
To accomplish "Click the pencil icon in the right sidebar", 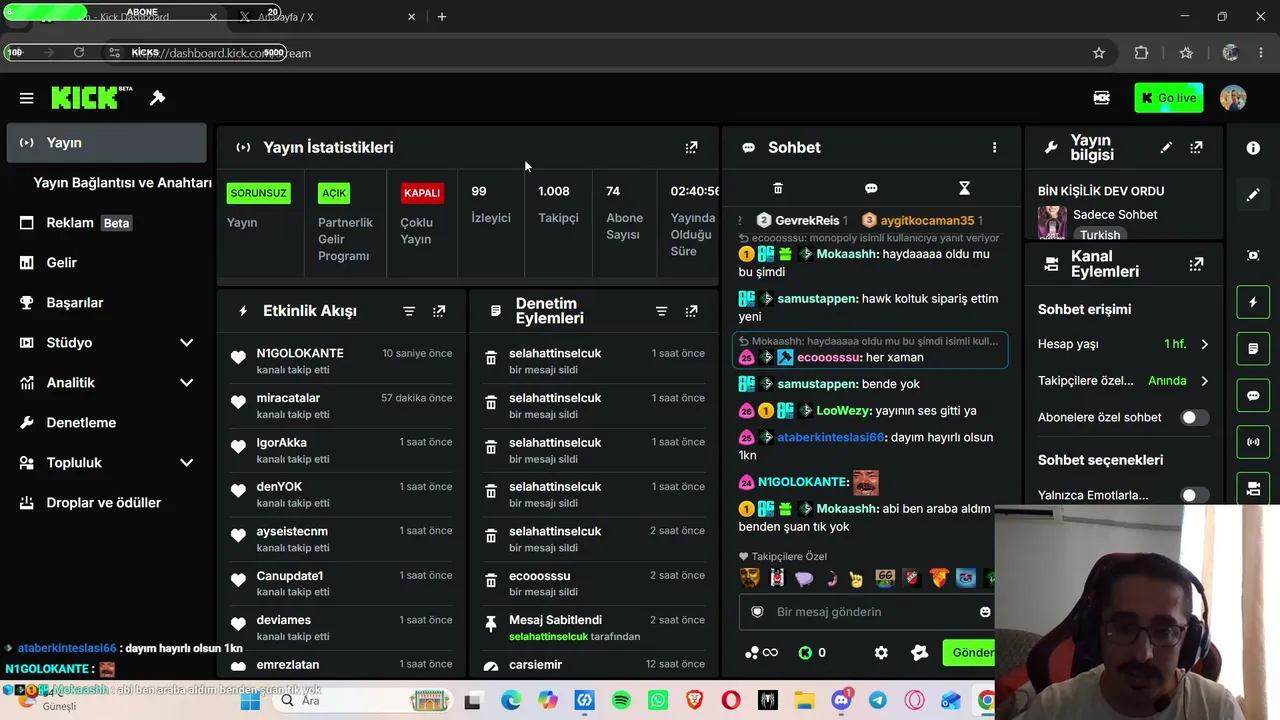I will tap(1253, 195).
